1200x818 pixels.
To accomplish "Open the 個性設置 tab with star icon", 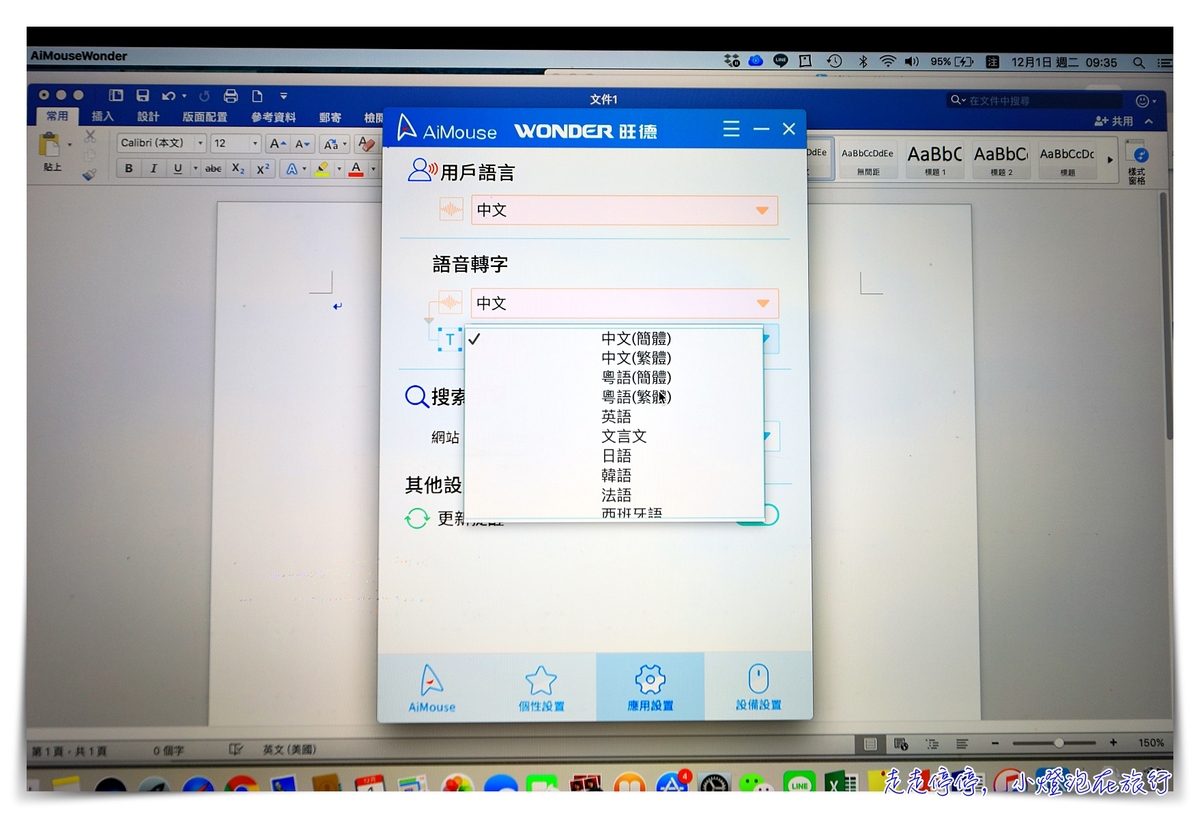I will pyautogui.click(x=541, y=688).
